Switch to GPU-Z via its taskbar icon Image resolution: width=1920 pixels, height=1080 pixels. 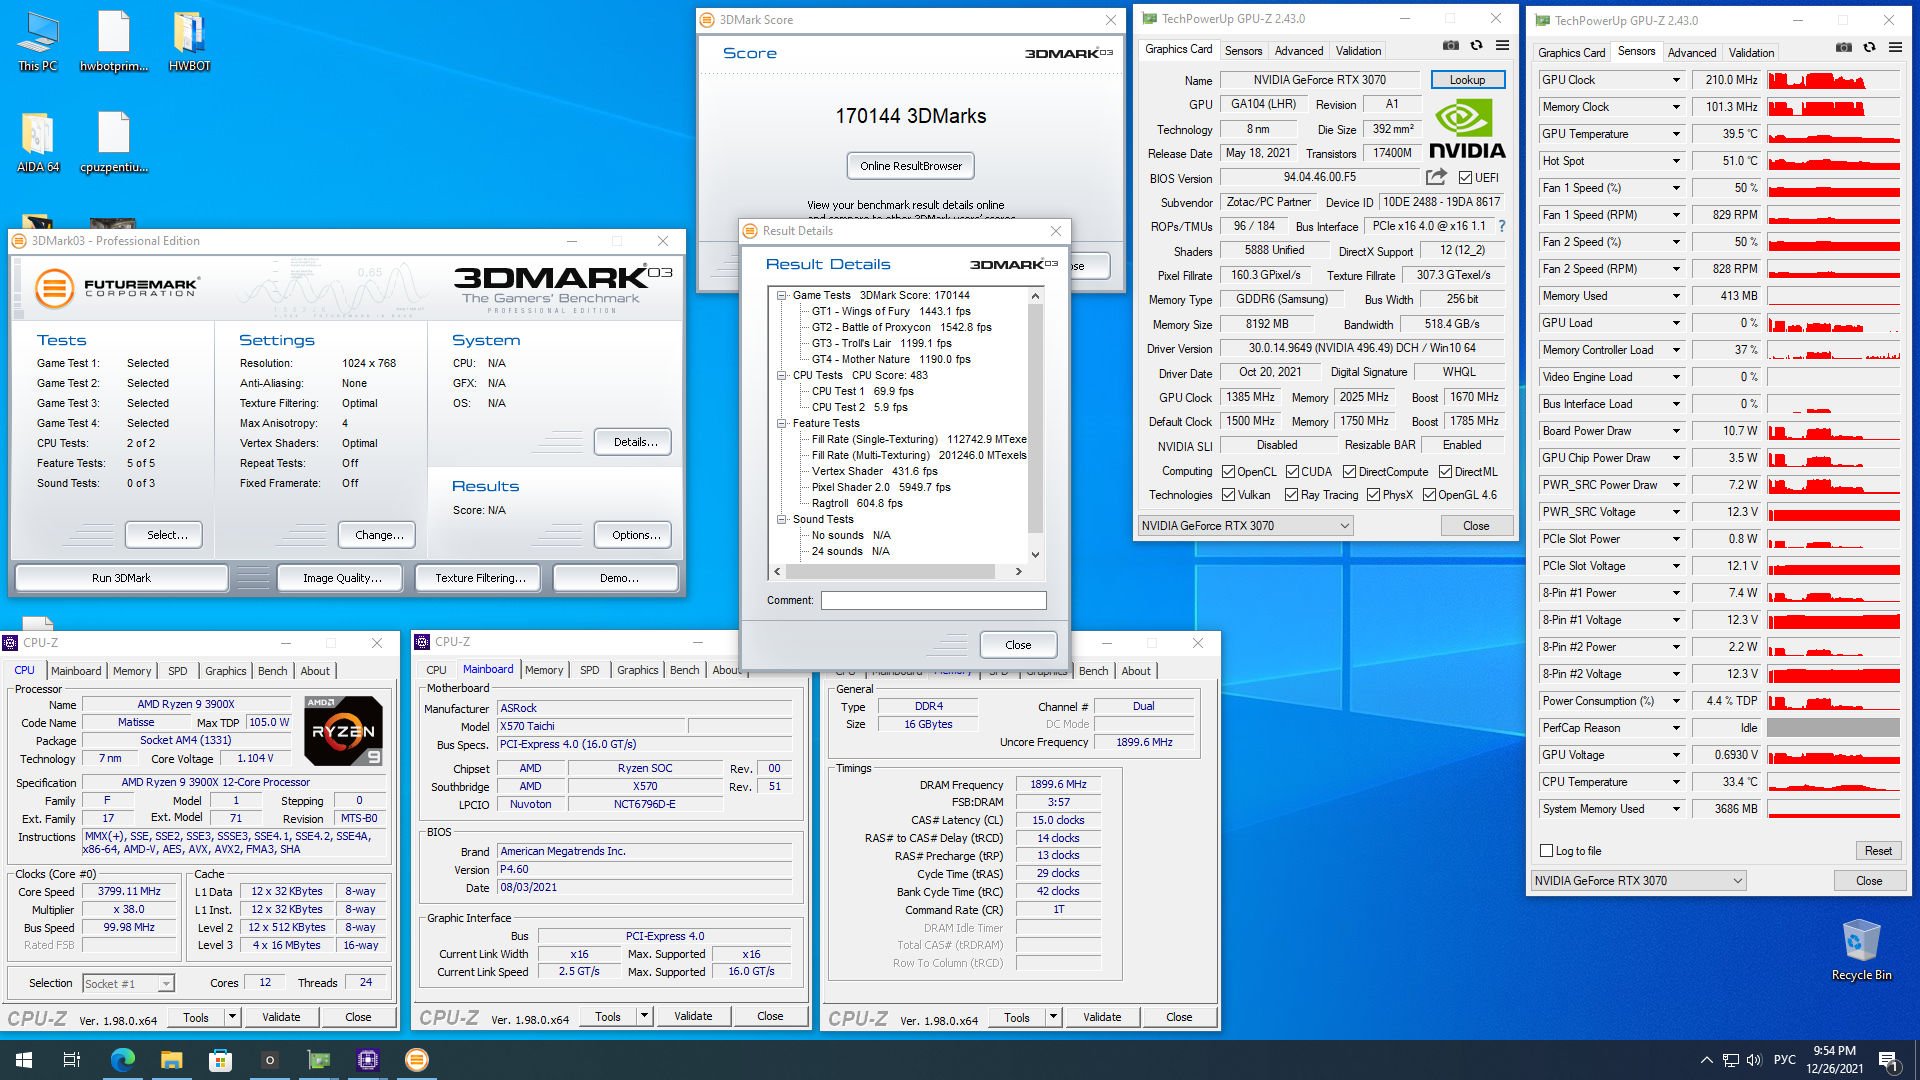[x=318, y=1060]
